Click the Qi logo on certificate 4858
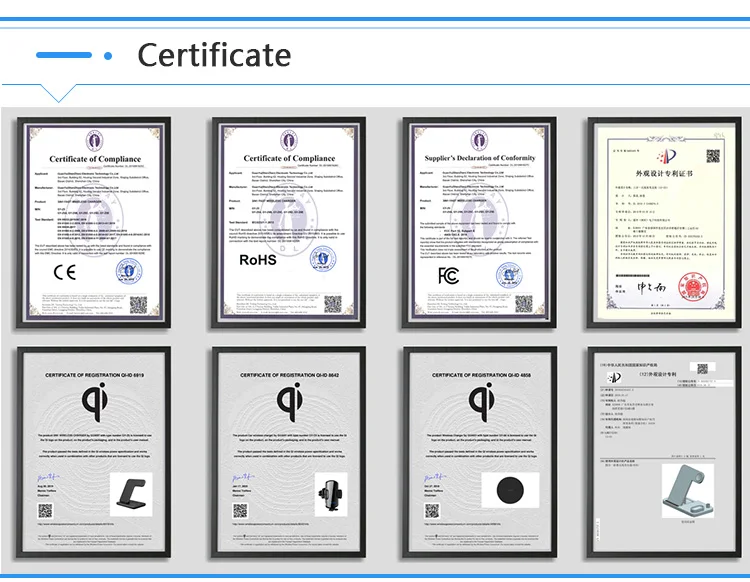750x582 pixels. pyautogui.click(x=481, y=401)
